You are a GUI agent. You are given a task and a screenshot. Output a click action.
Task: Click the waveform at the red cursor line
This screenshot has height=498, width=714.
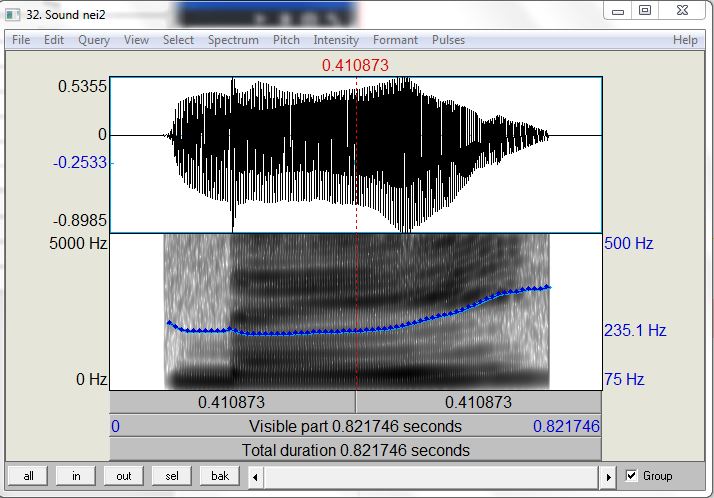coord(357,155)
